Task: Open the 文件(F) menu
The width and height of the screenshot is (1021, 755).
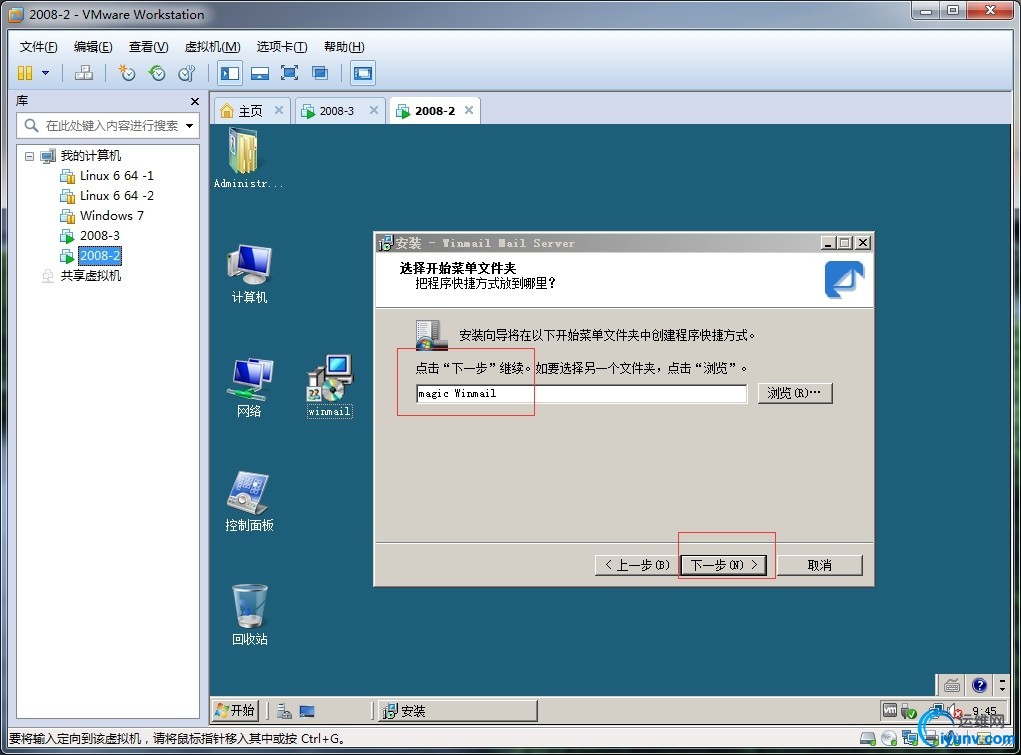Action: [x=38, y=47]
